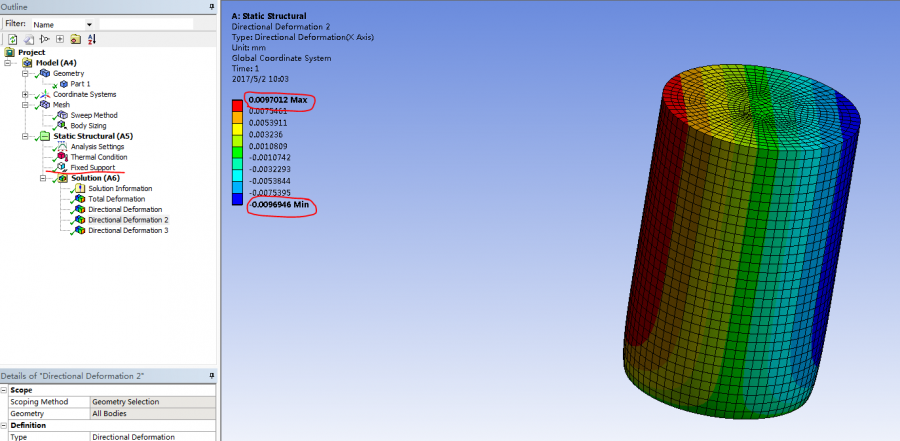
Task: Select the Solution Information icon
Action: (x=80, y=188)
